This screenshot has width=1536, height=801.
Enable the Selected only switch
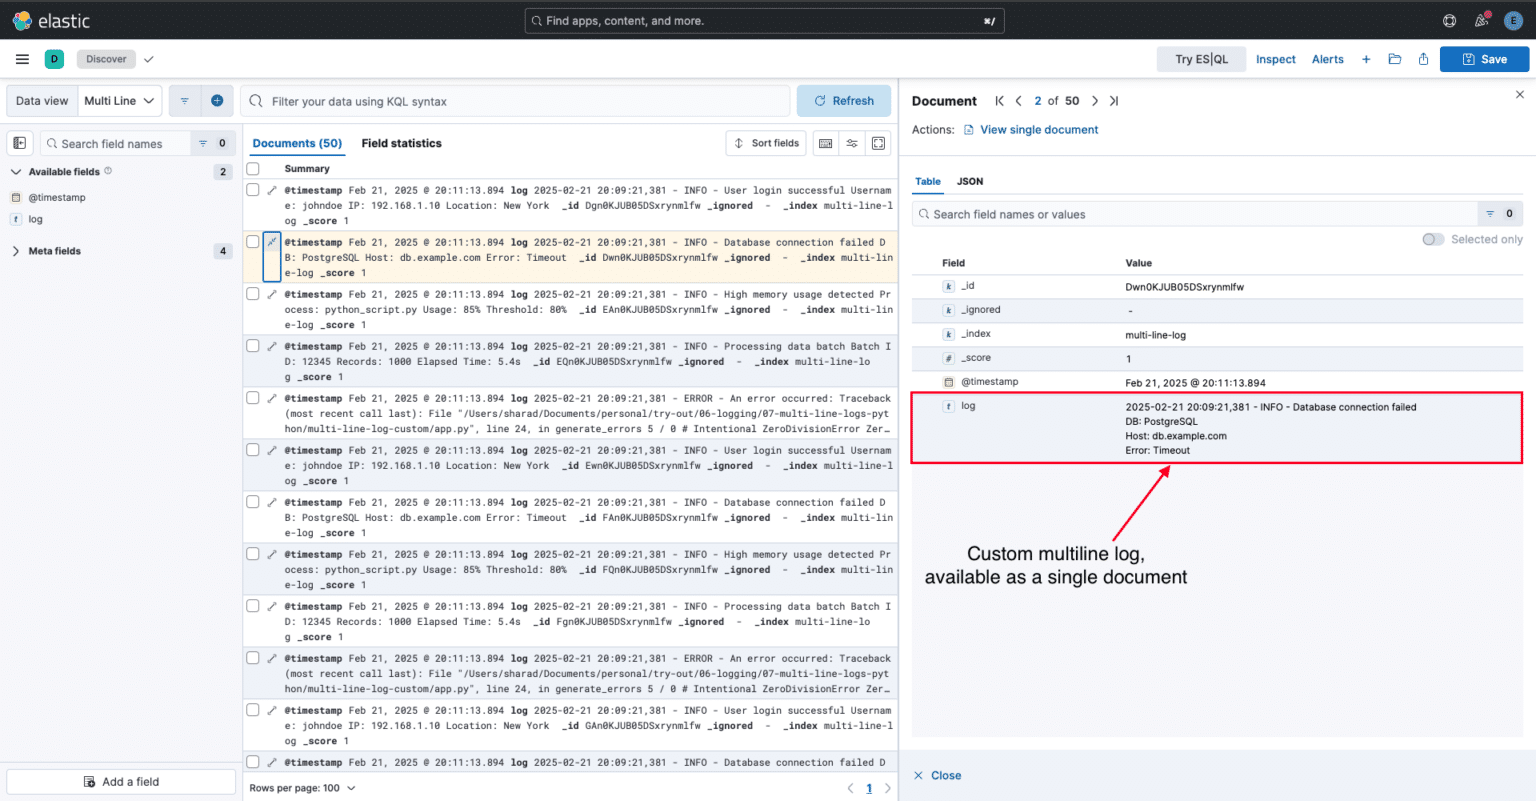pos(1433,239)
